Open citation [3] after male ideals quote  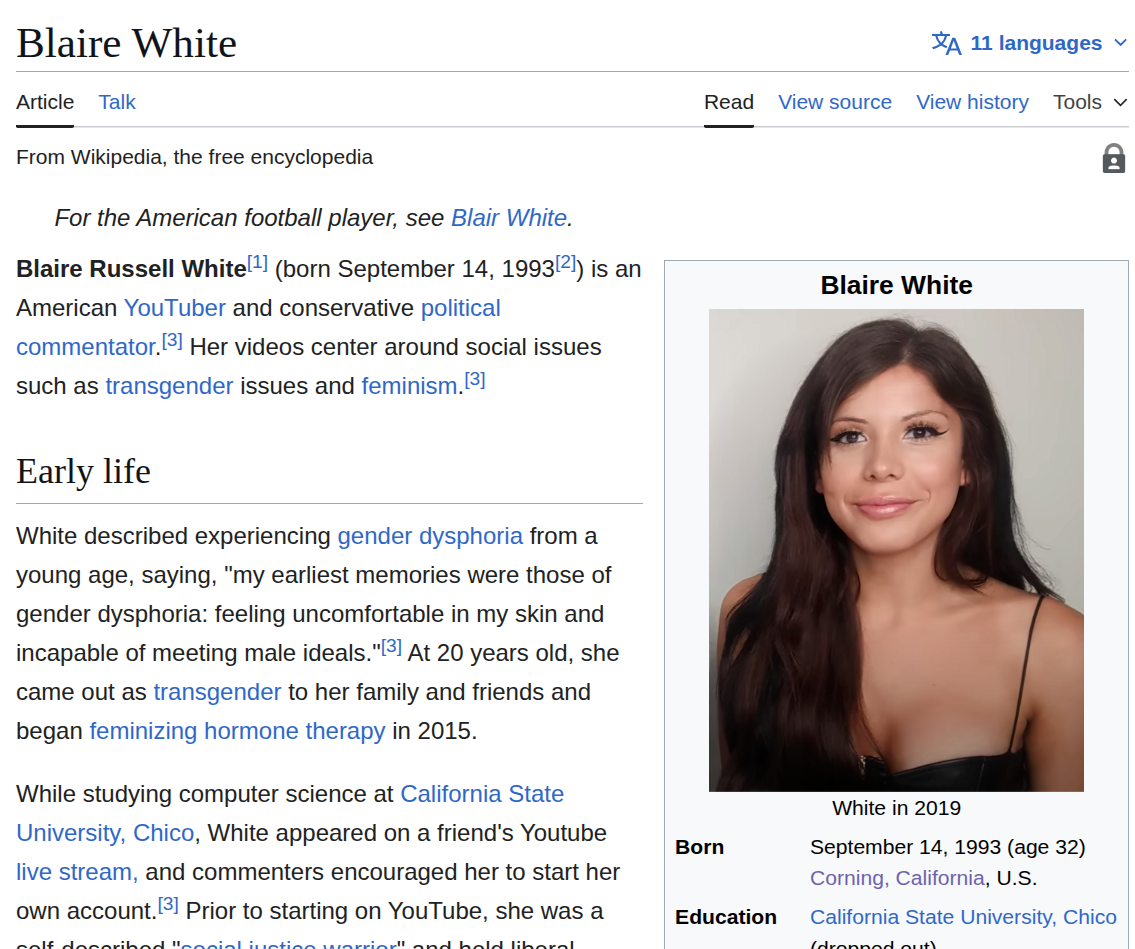(x=392, y=647)
